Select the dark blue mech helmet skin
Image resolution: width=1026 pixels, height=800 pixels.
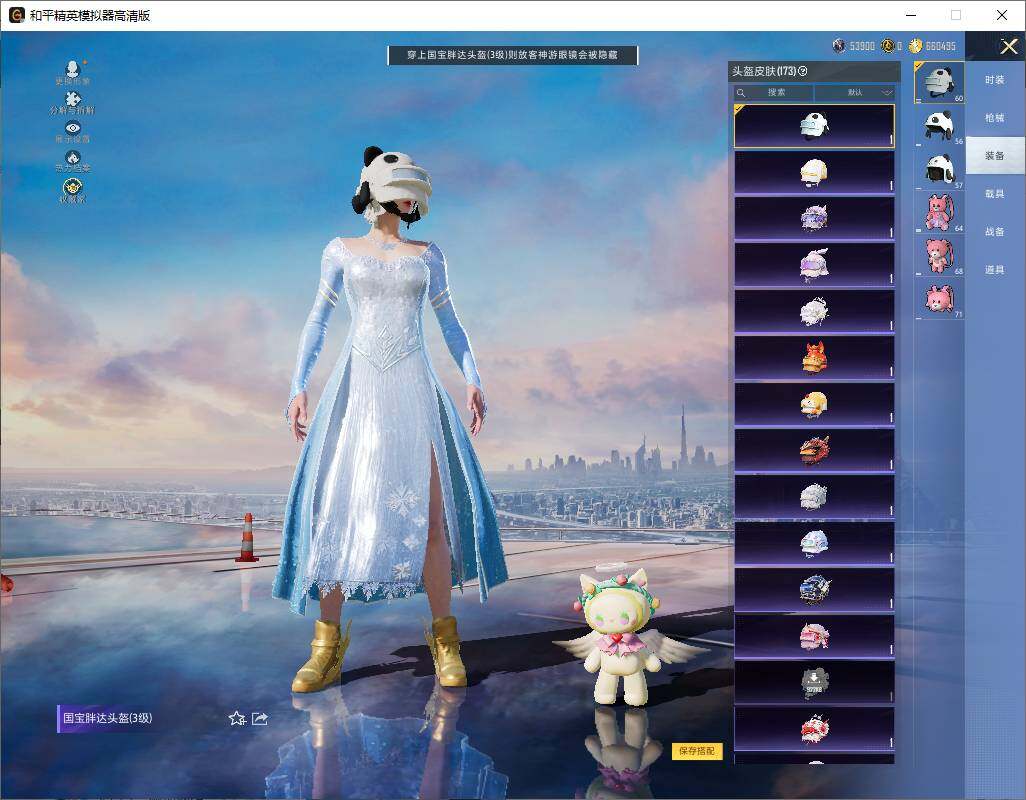click(814, 589)
